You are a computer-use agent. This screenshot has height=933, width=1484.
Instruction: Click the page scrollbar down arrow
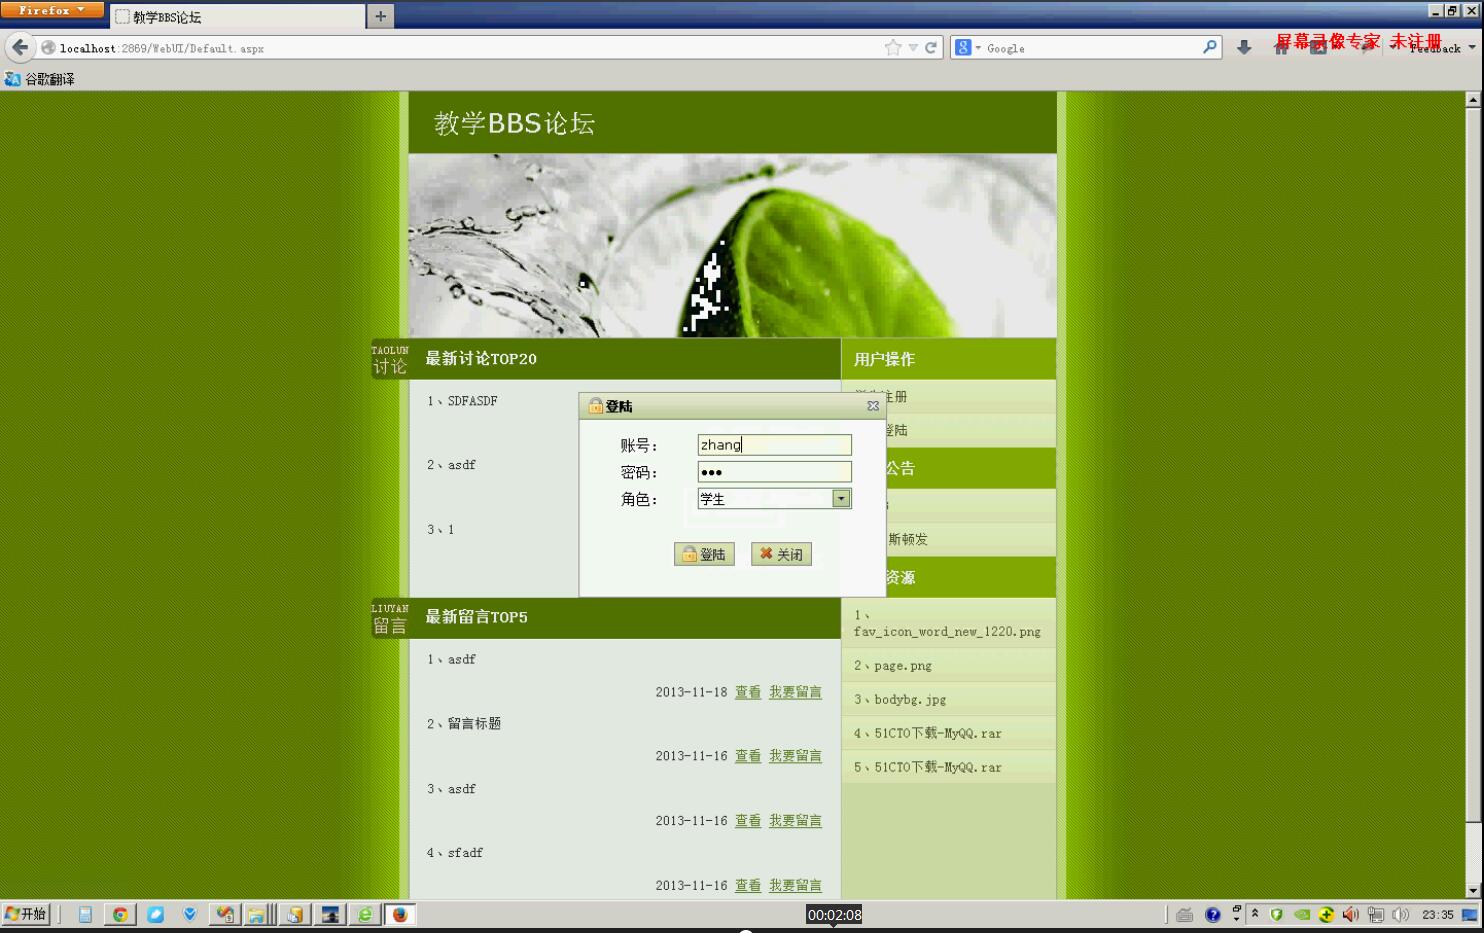pos(1473,891)
